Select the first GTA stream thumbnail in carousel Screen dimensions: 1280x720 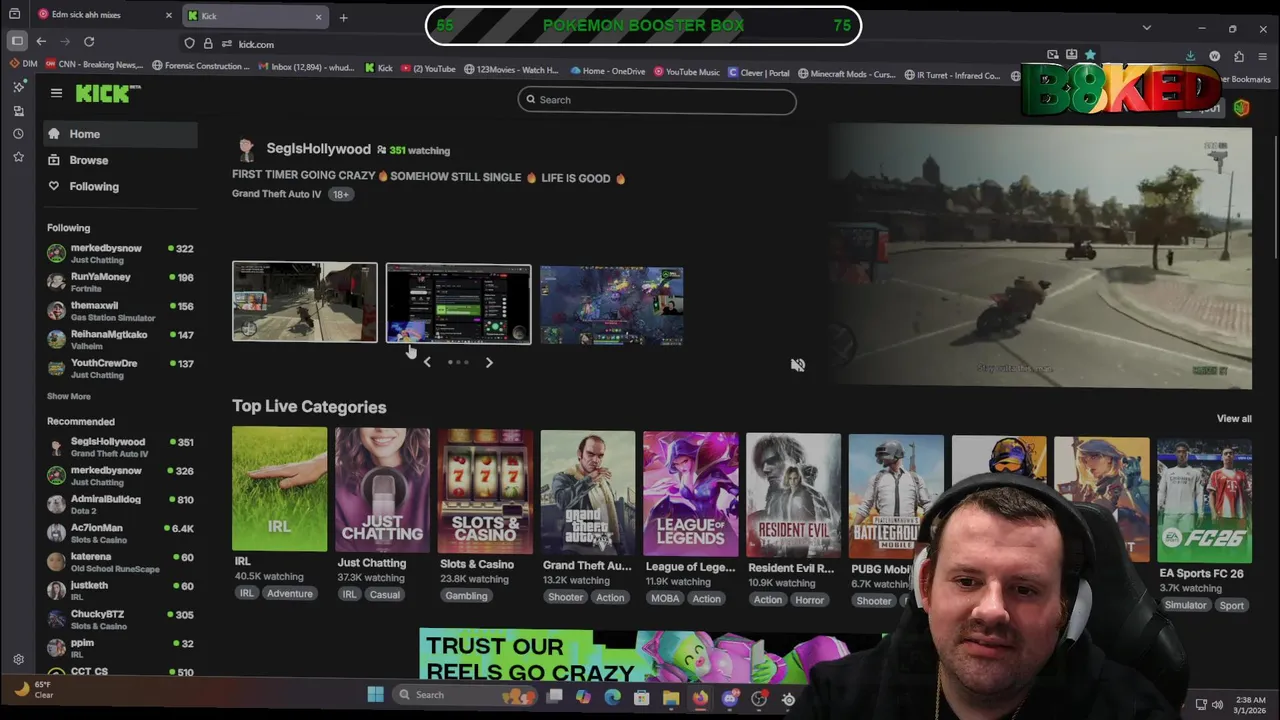coord(305,302)
